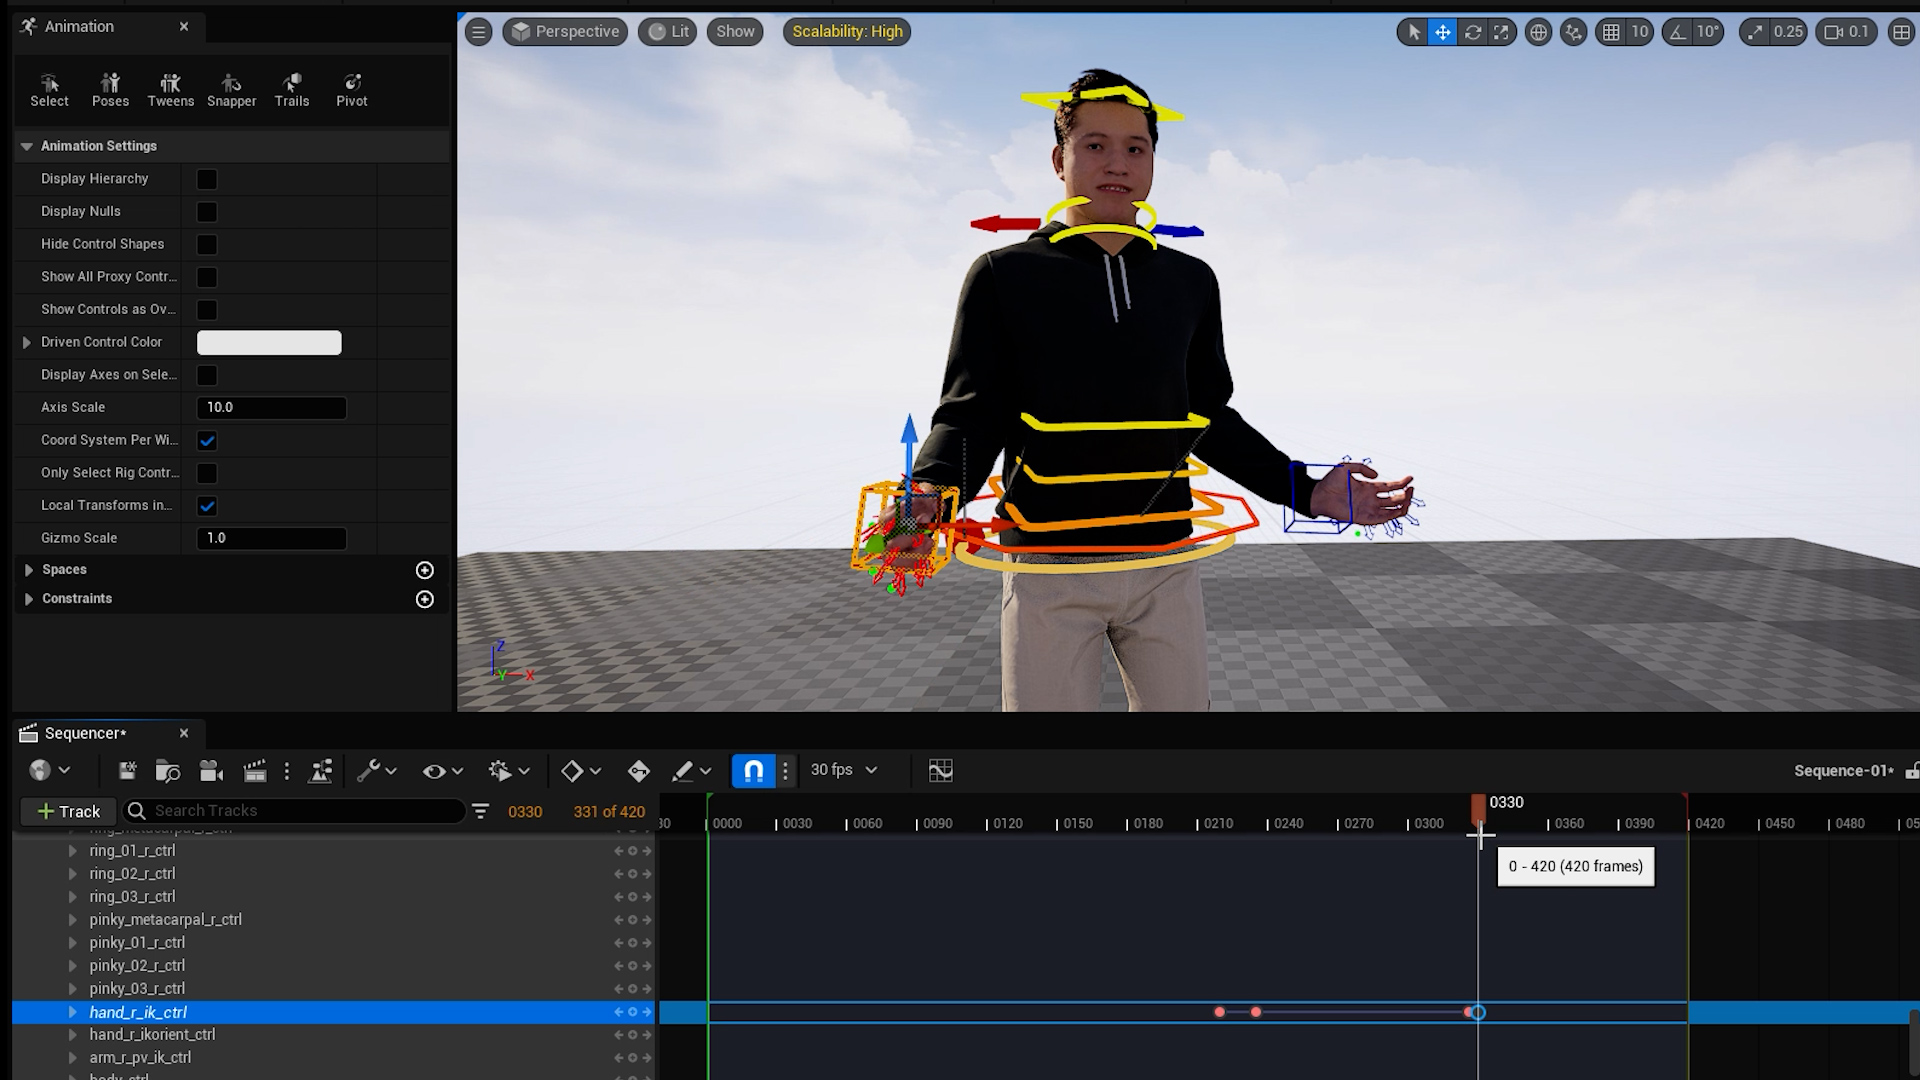Open the Tweens tool
1920x1080 pixels.
pyautogui.click(x=171, y=89)
